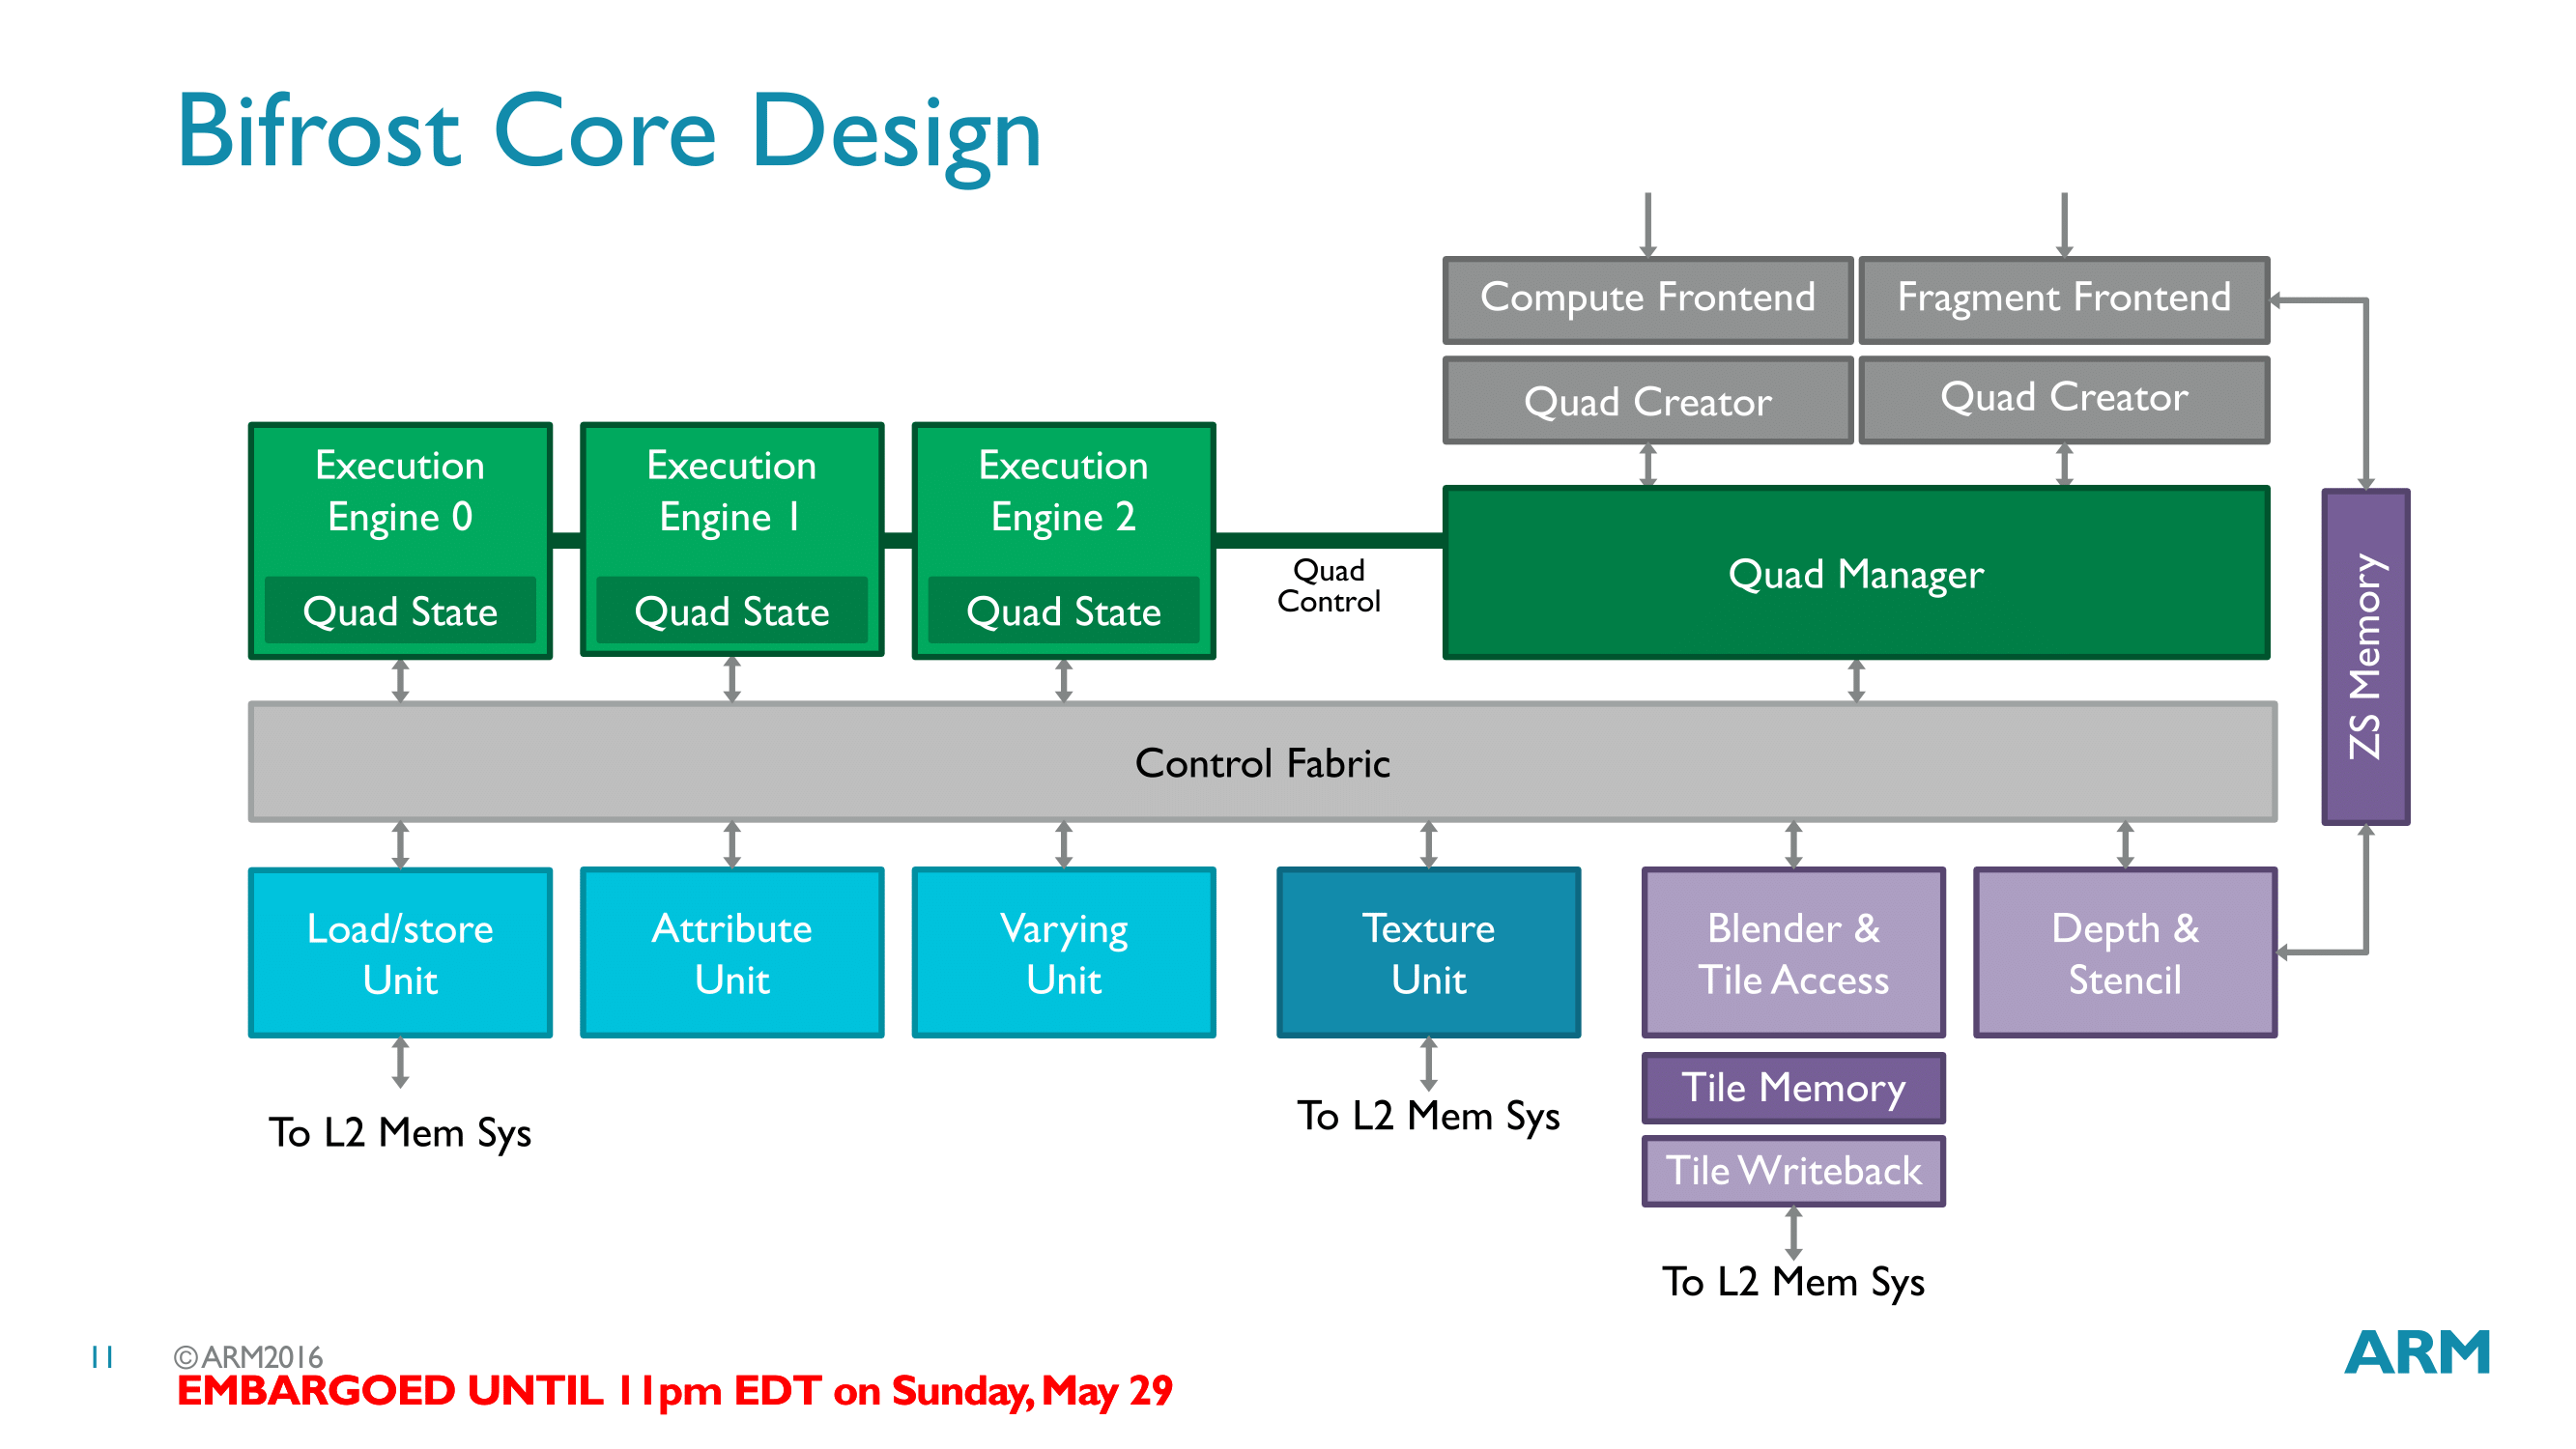Select the Compute Frontend block
Viewport: 2576px width, 1449px height.
point(1647,299)
